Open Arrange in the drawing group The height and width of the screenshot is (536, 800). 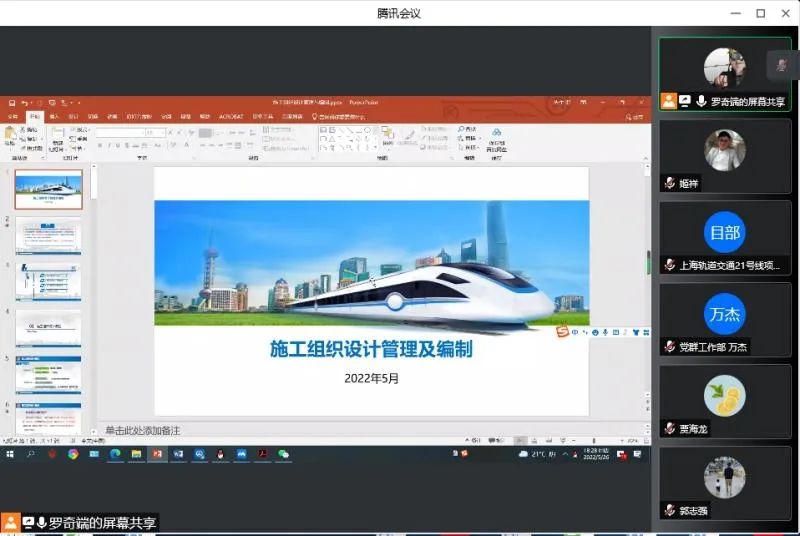[x=388, y=136]
